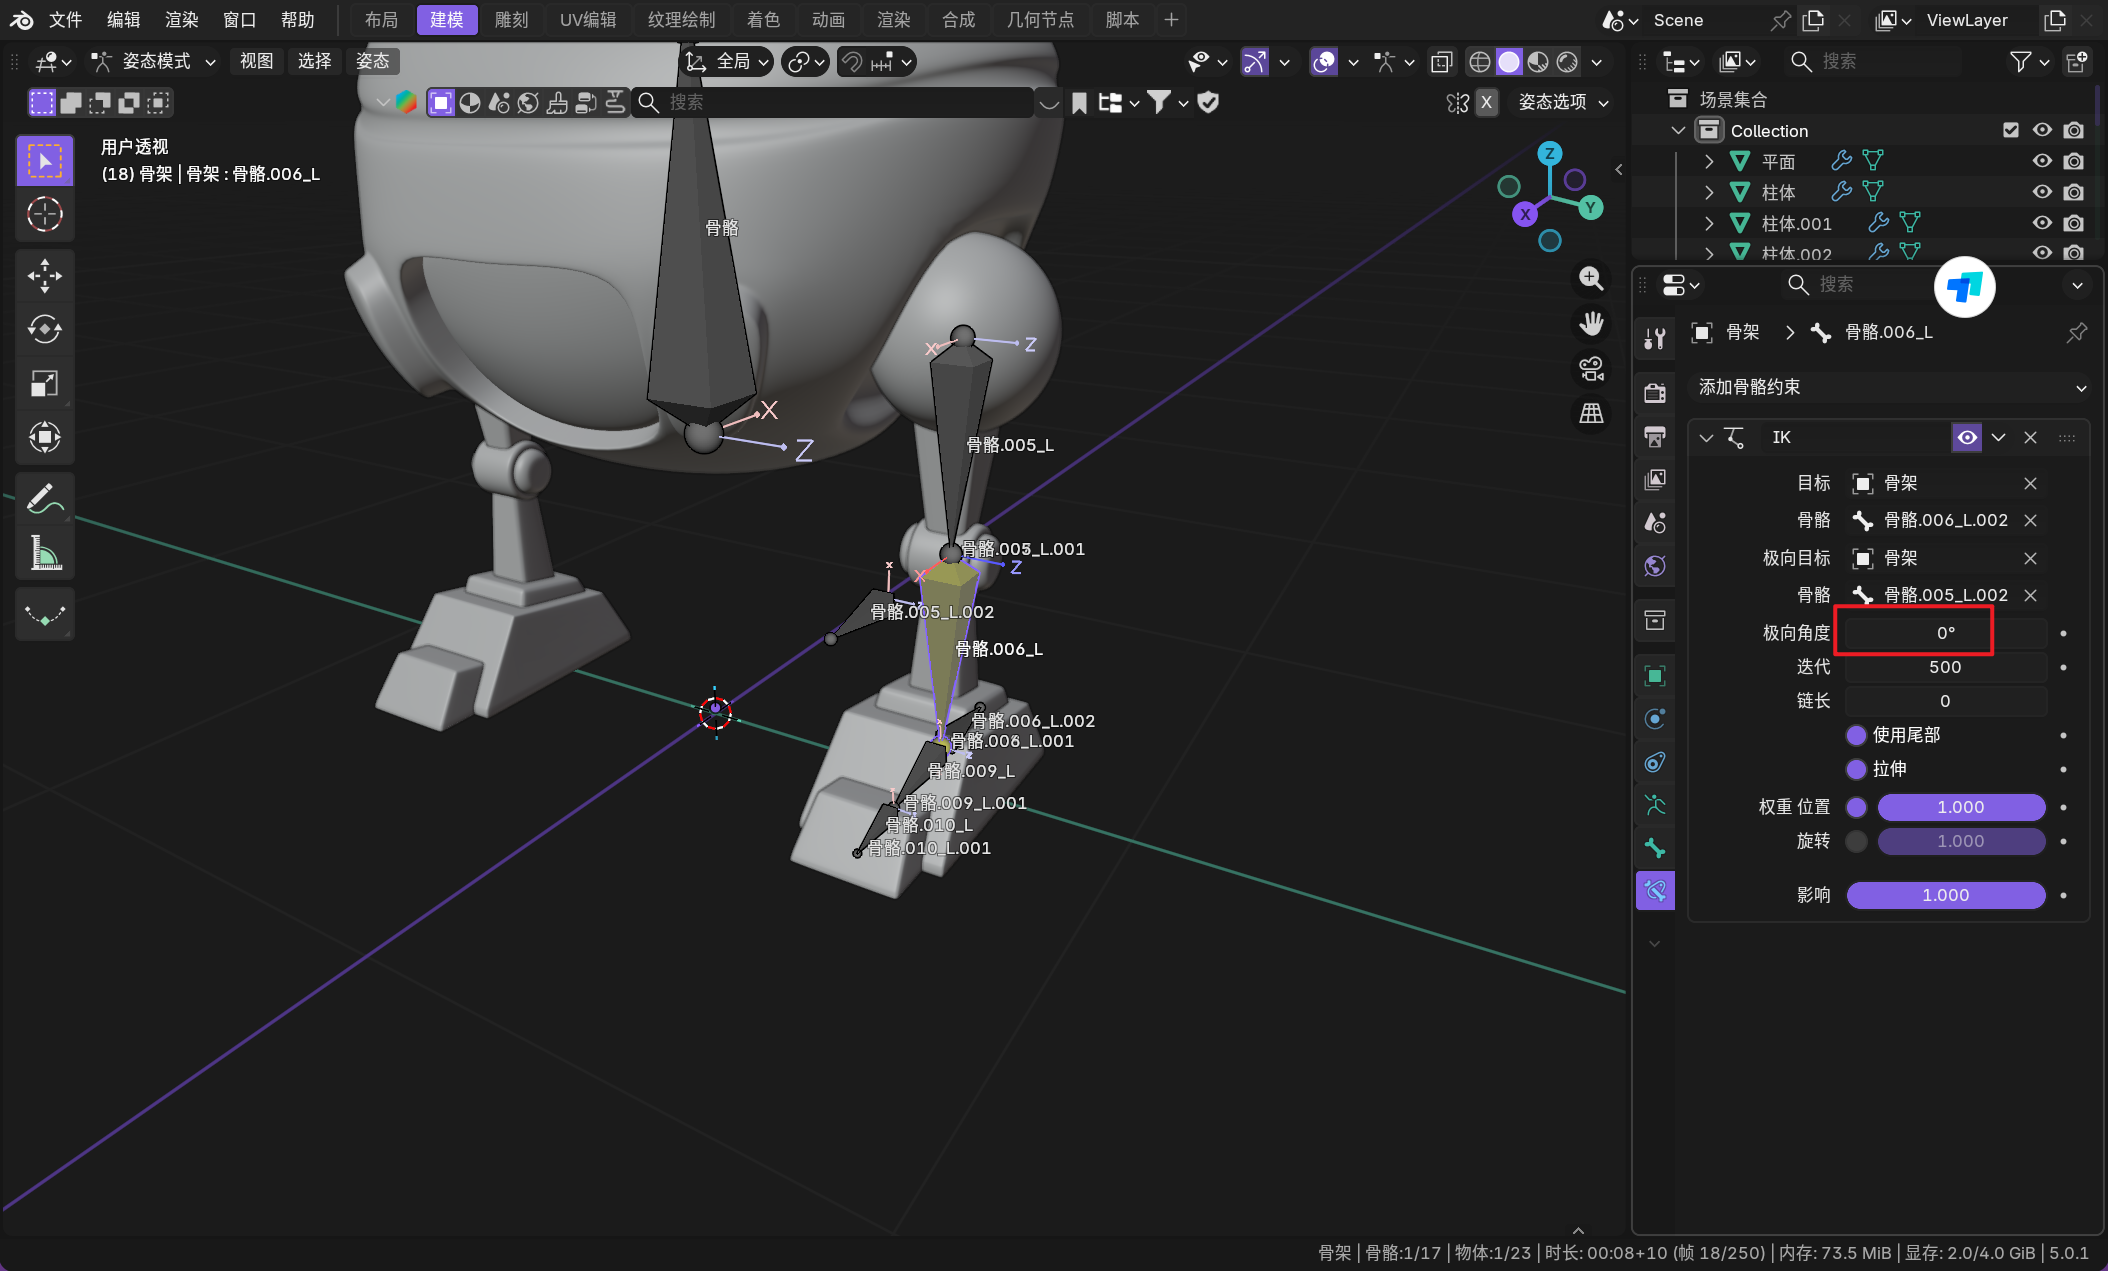Open the 姿态模式 mode dropdown
Viewport: 2108px width, 1271px height.
155,62
